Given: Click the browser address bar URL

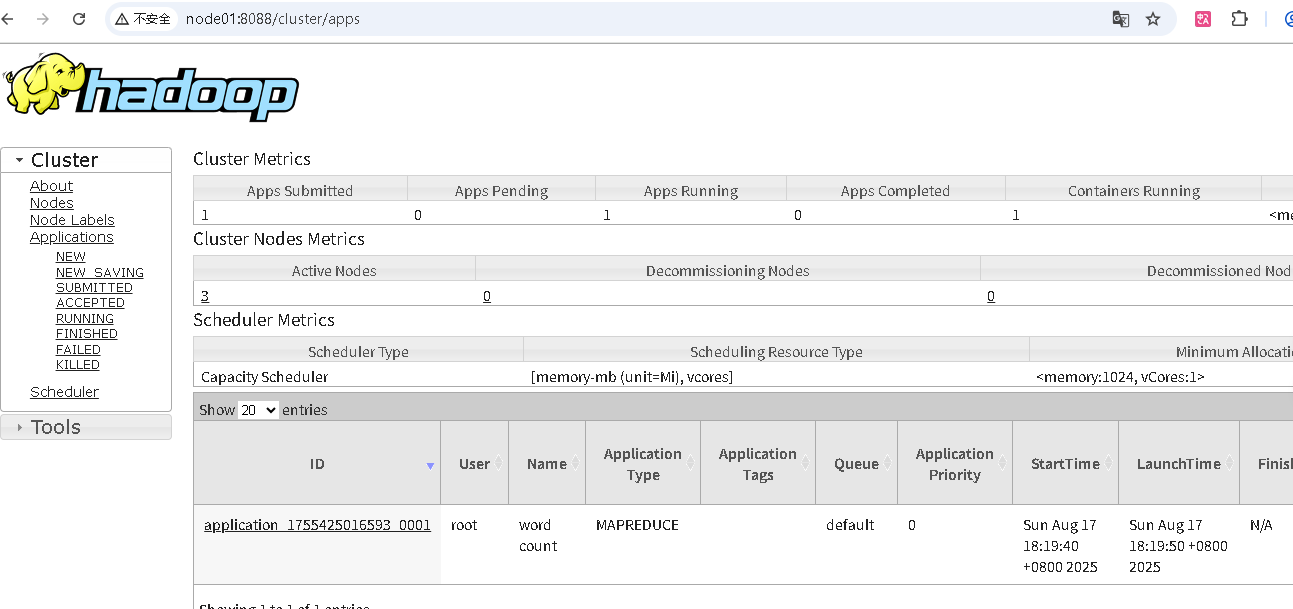Looking at the screenshot, I should point(273,19).
